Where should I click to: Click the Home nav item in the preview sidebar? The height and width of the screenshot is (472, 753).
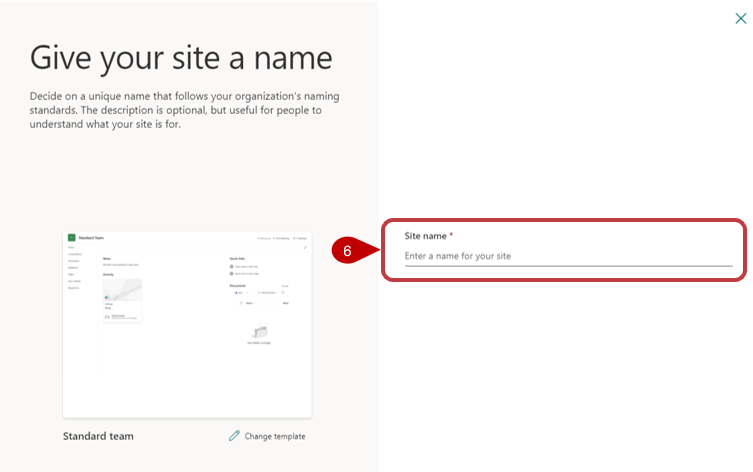(x=71, y=247)
